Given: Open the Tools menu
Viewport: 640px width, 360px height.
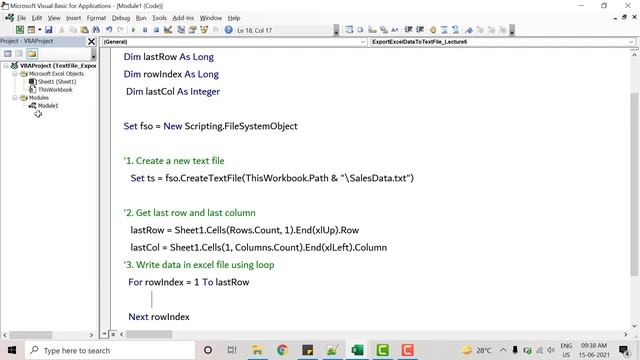Looking at the screenshot, I should coord(159,18).
